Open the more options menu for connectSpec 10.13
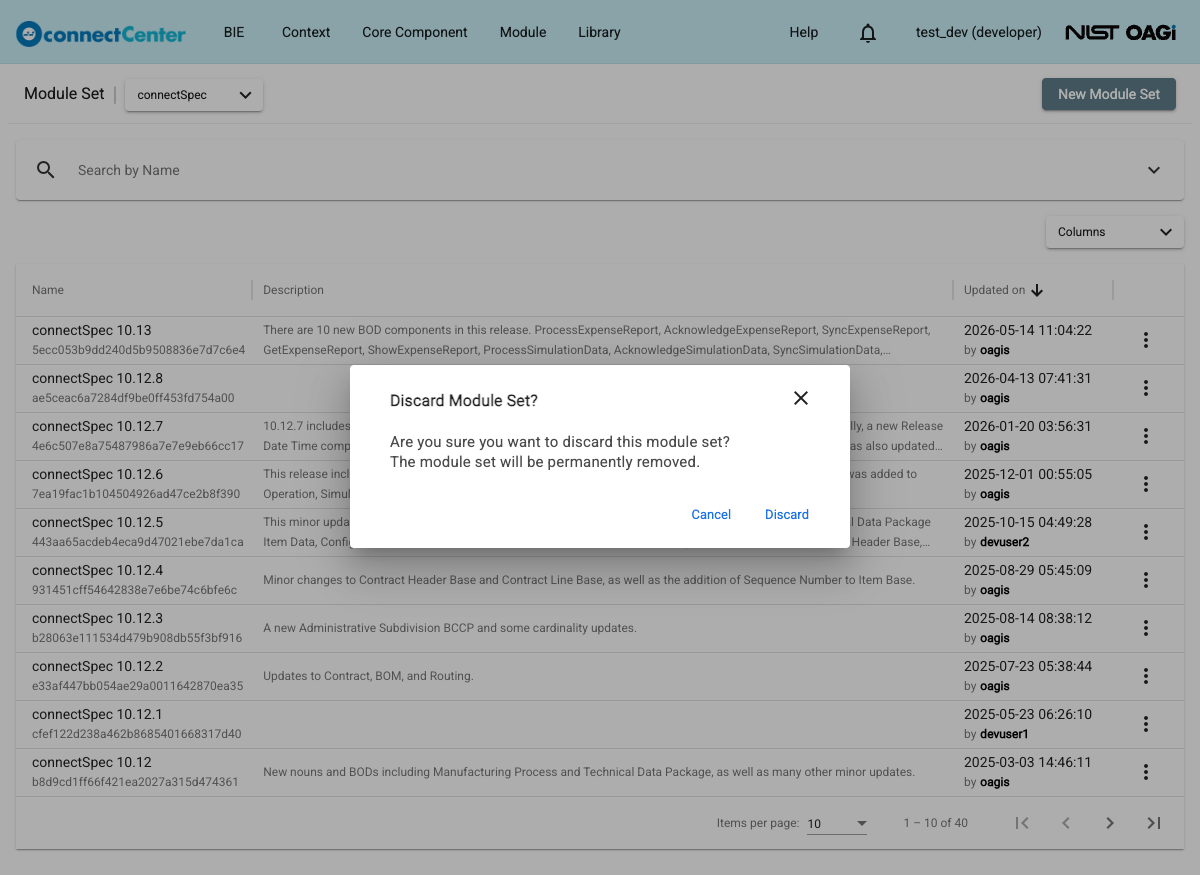Viewport: 1200px width, 875px height. (x=1146, y=340)
